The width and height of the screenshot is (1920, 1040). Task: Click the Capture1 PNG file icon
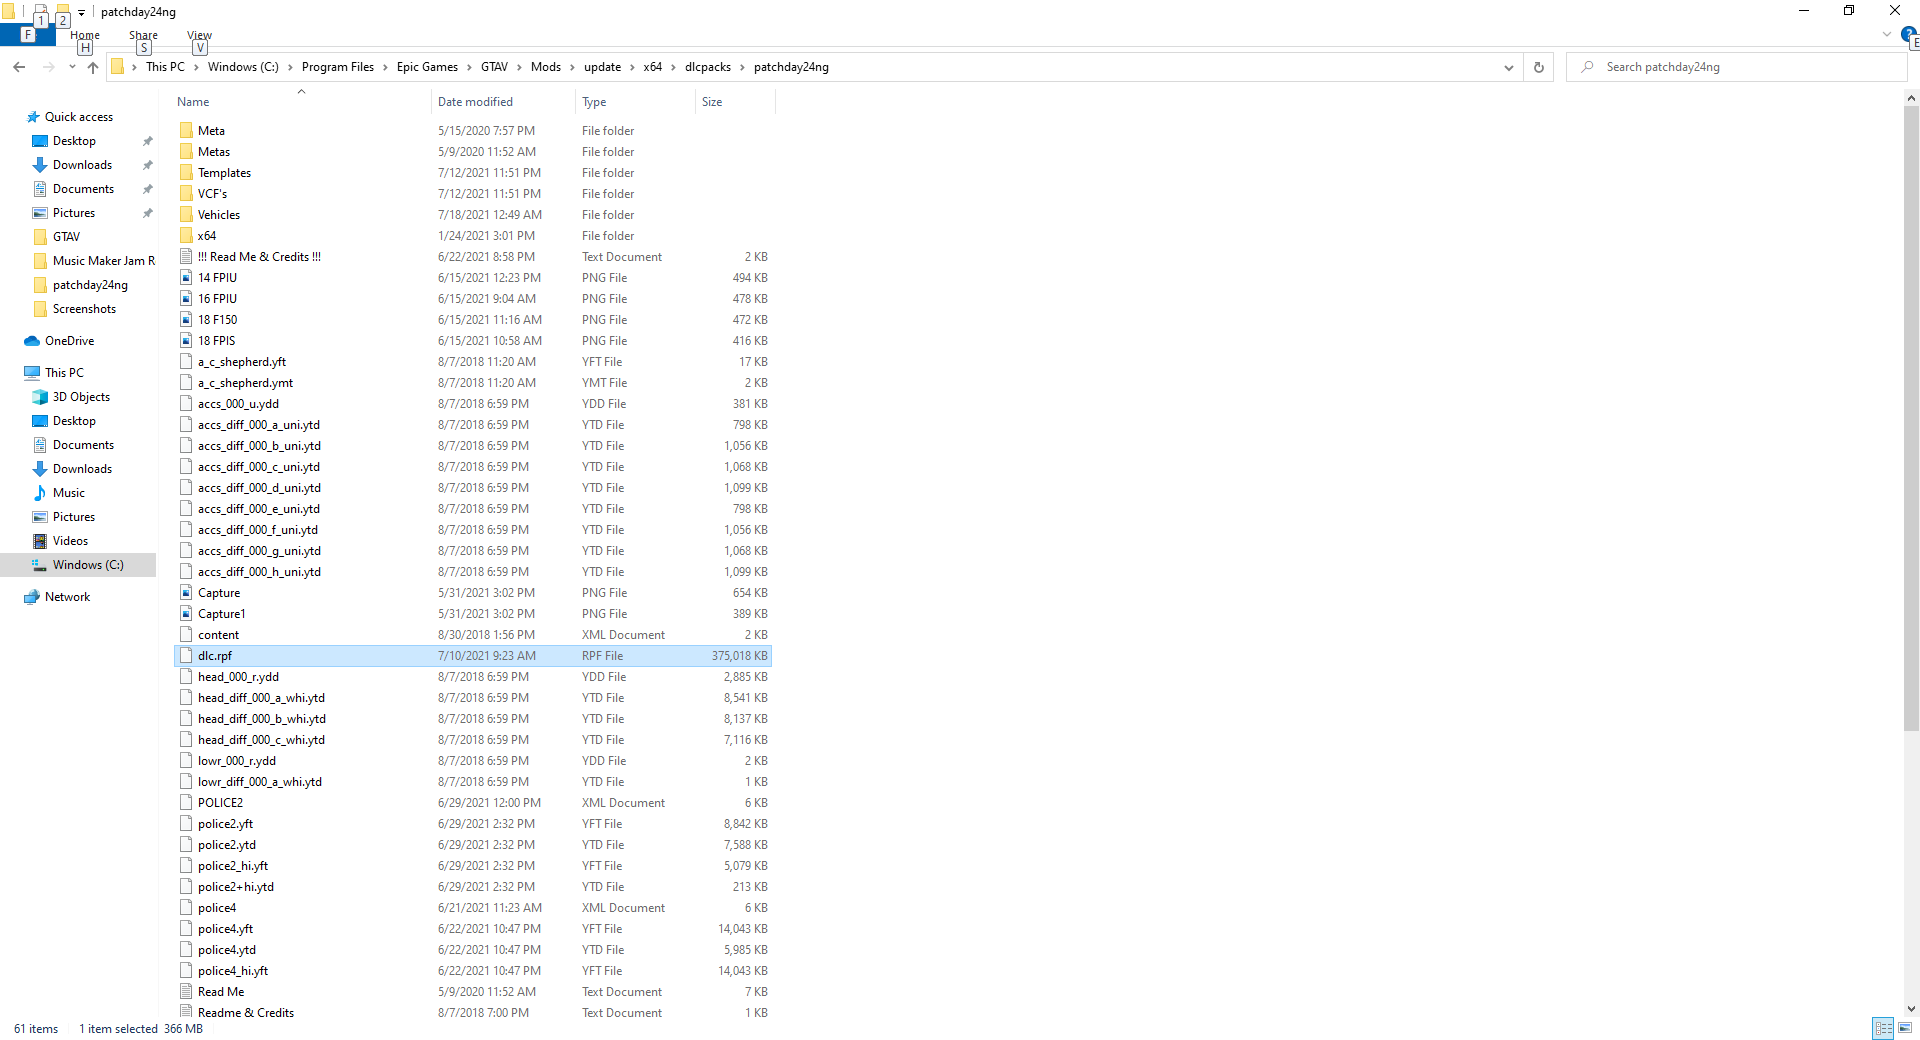tap(186, 614)
